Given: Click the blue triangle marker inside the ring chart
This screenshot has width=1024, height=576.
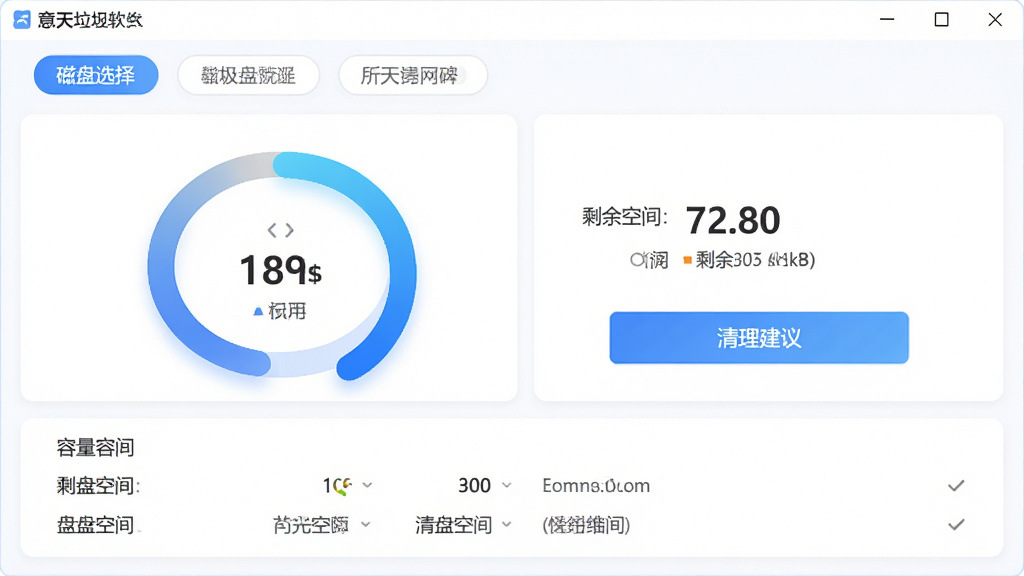Looking at the screenshot, I should coord(258,312).
